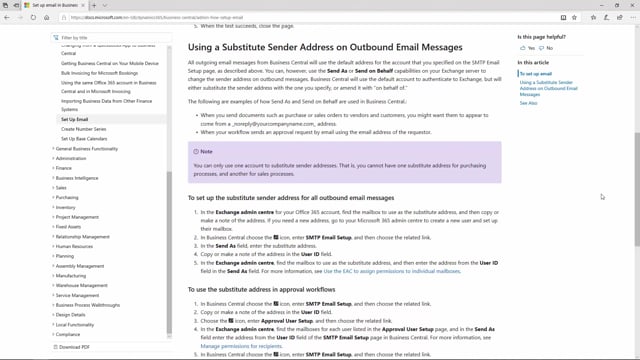The width and height of the screenshot is (640, 360).
Task: Jump to Using a Substitute Sender Address link
Action: (x=549, y=88)
